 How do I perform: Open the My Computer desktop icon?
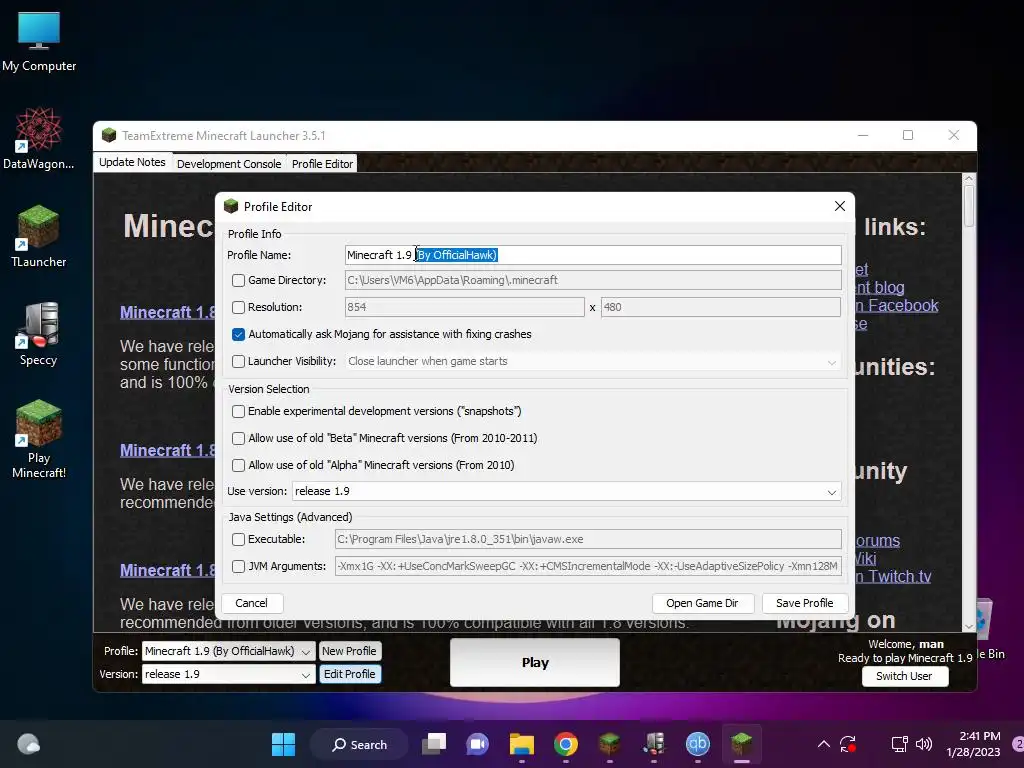click(x=39, y=40)
